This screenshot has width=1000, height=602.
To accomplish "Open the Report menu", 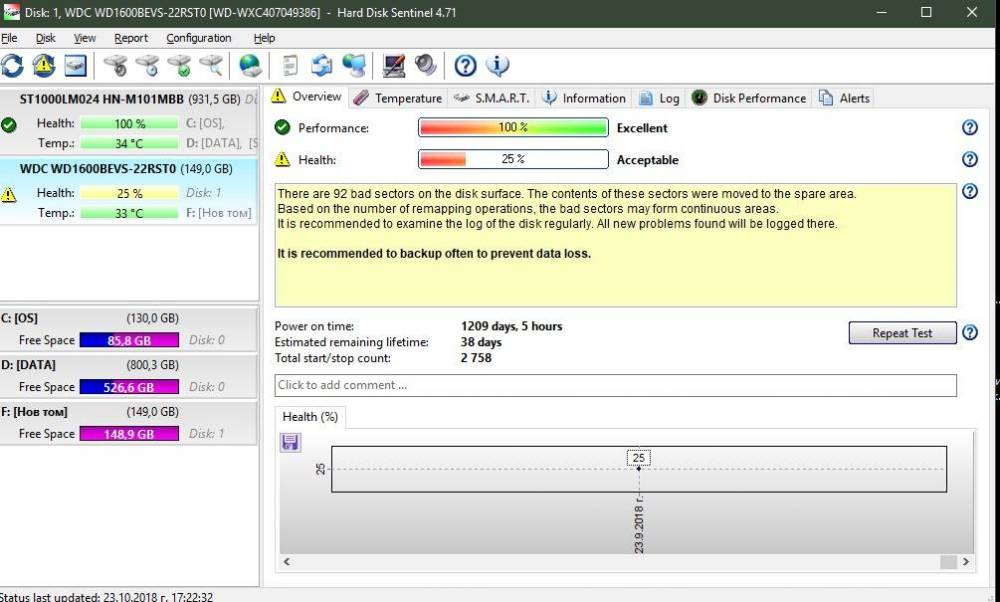I will click(131, 38).
